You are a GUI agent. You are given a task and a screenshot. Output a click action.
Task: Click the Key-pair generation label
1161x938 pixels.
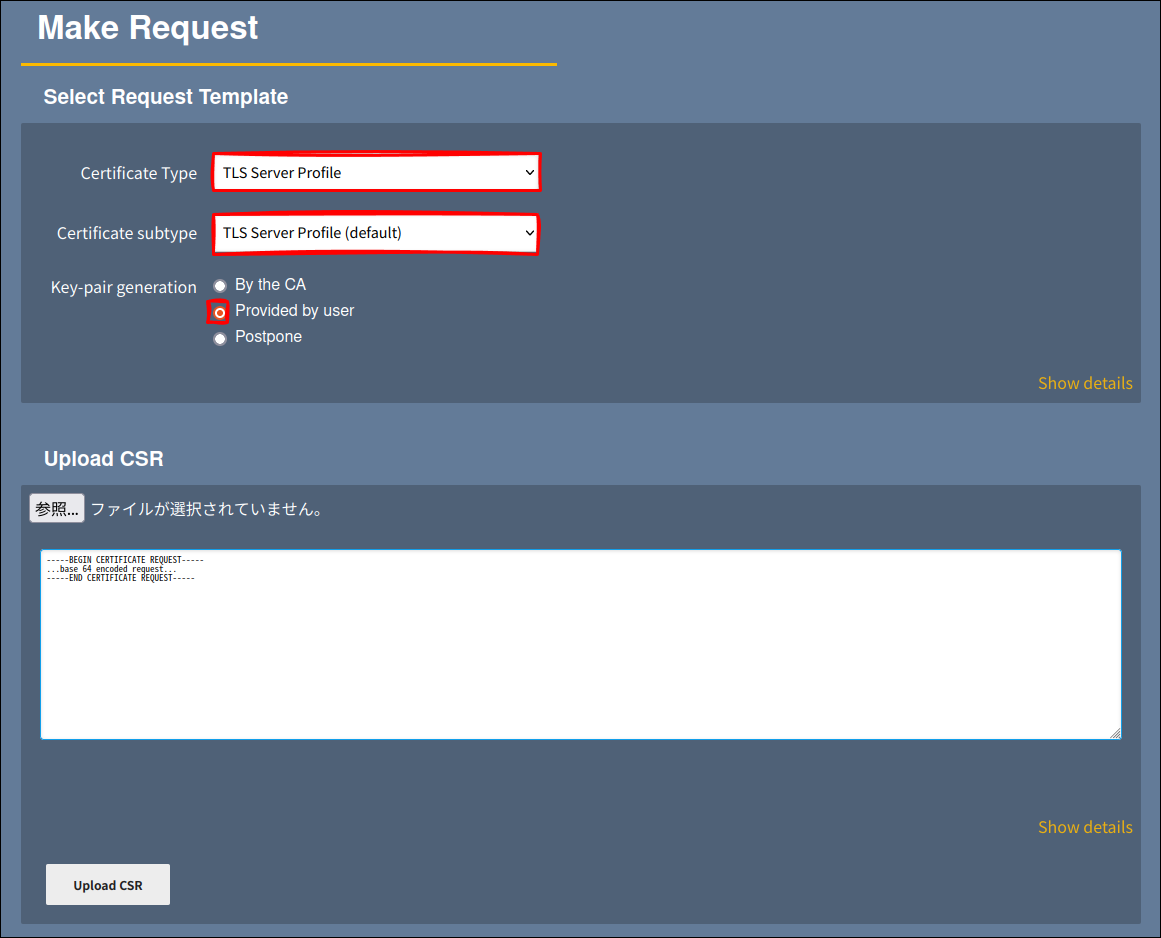124,287
